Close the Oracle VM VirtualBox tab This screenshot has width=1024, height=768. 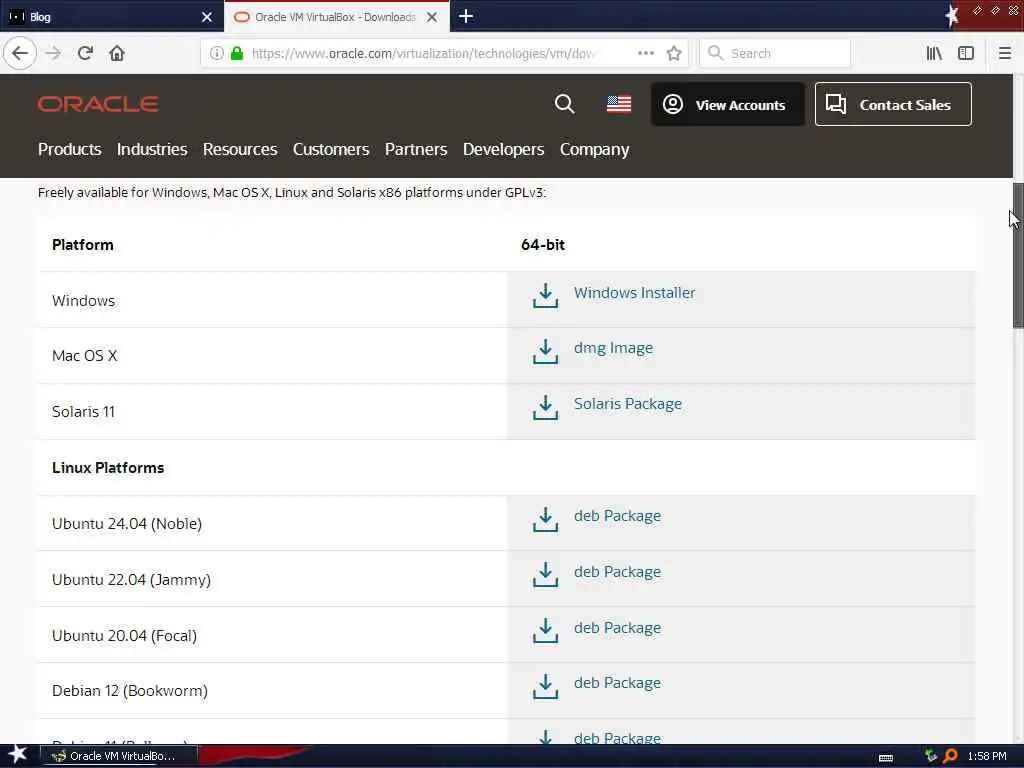tap(432, 17)
